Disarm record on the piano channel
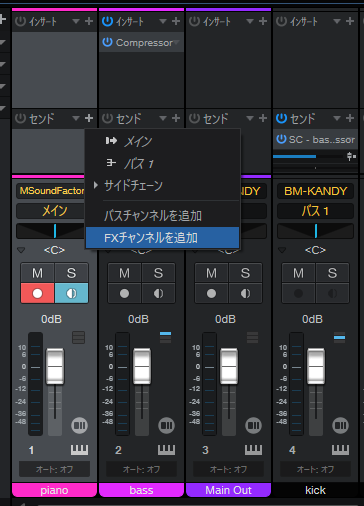This screenshot has height=506, width=364. pos(37,293)
